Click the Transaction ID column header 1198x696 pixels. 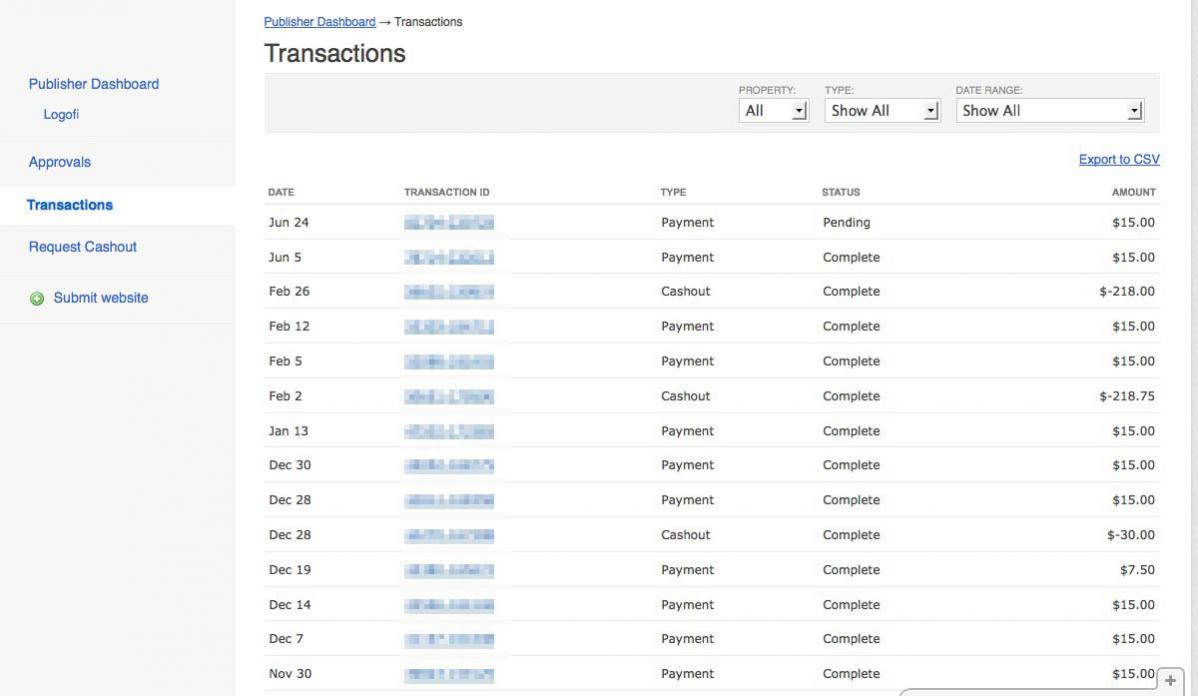pos(446,192)
